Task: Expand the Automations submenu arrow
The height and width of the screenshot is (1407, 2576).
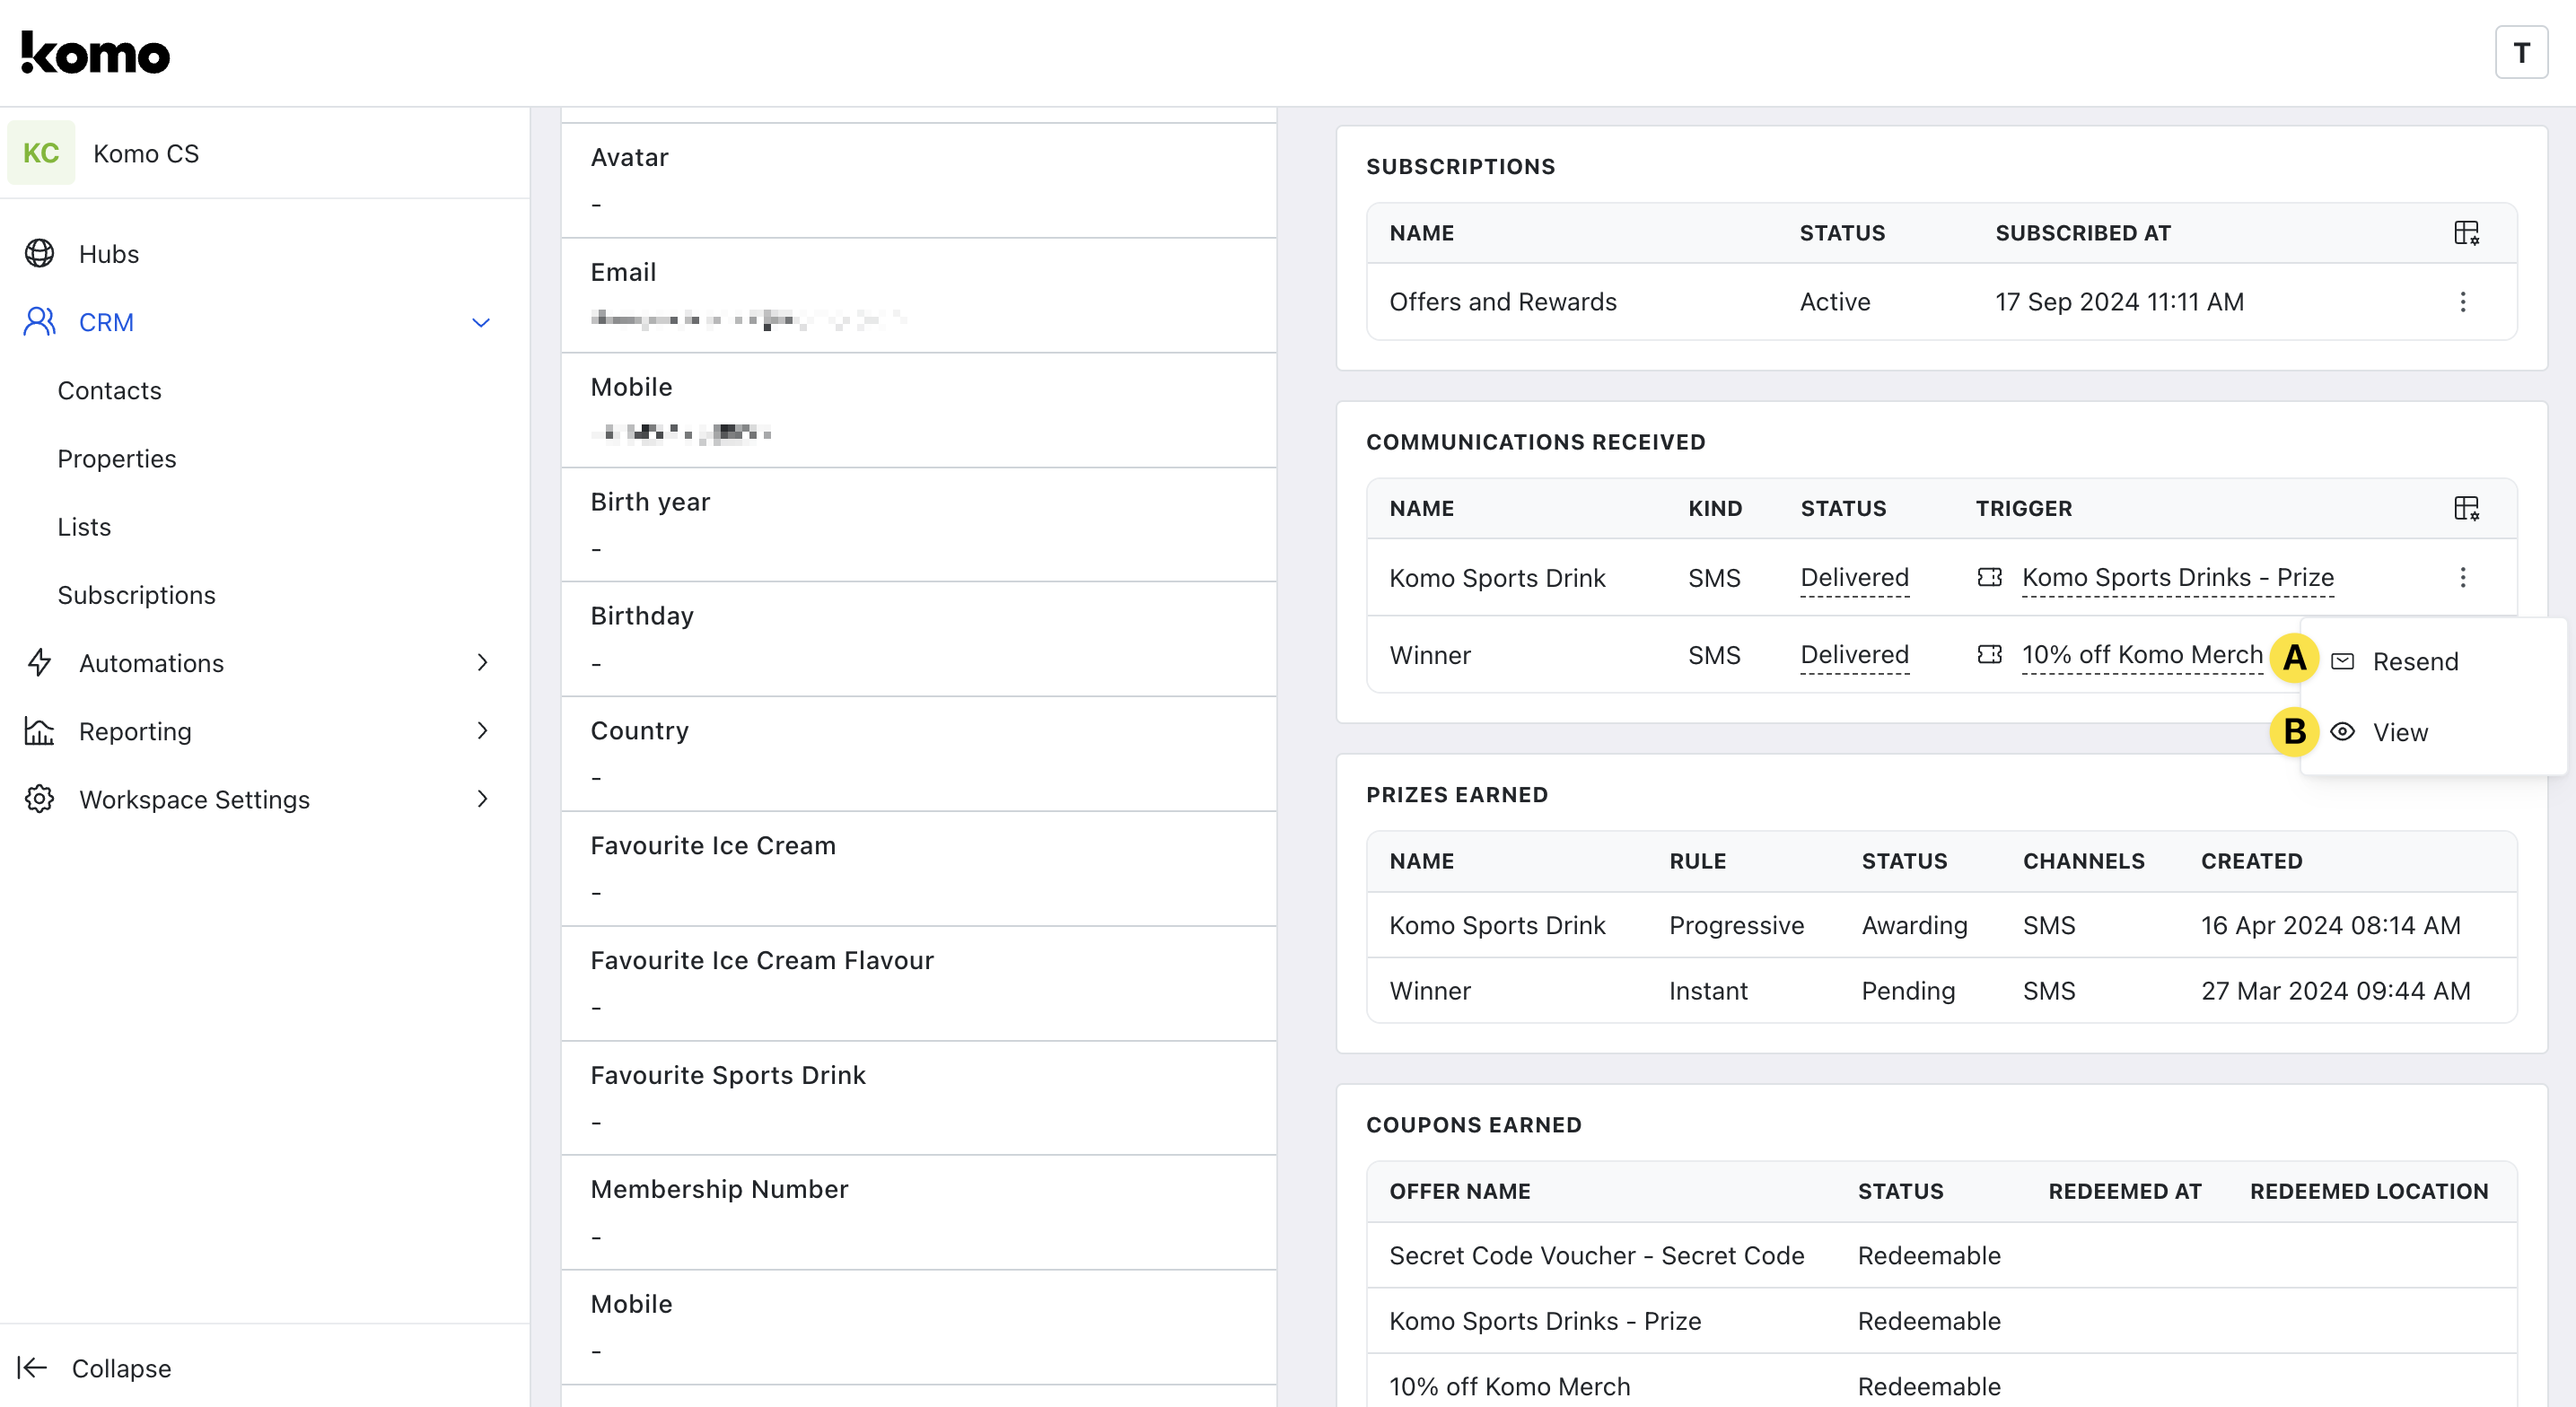Action: [x=483, y=662]
